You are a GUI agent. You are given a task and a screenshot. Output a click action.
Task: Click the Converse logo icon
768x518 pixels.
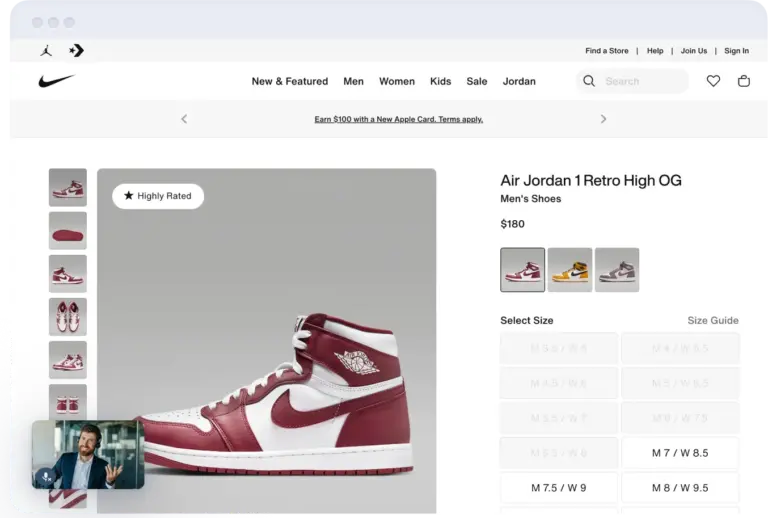click(76, 51)
